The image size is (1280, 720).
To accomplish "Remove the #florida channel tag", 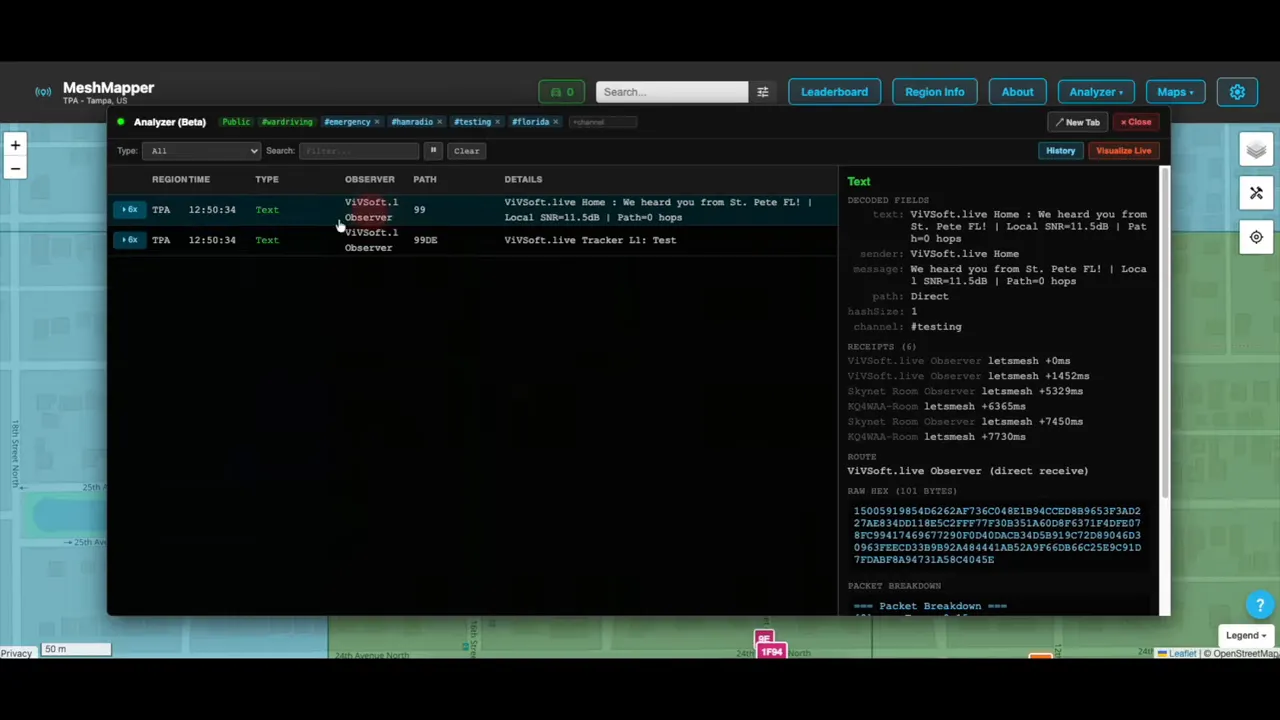I will tap(556, 122).
